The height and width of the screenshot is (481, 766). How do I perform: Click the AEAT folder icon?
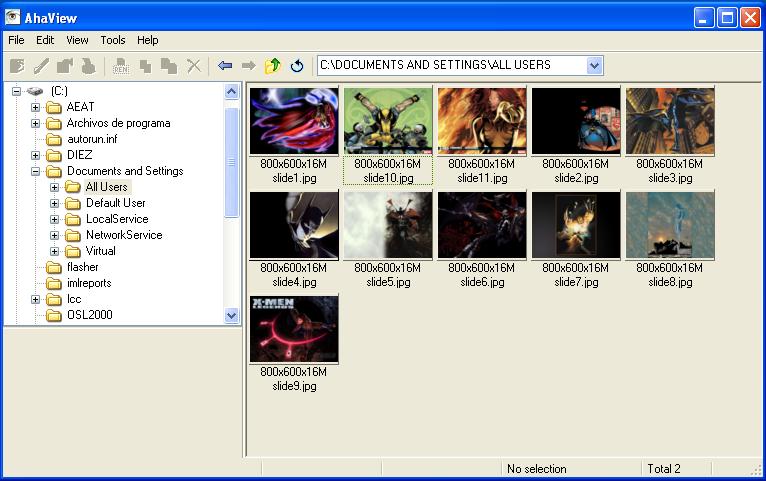[x=54, y=107]
